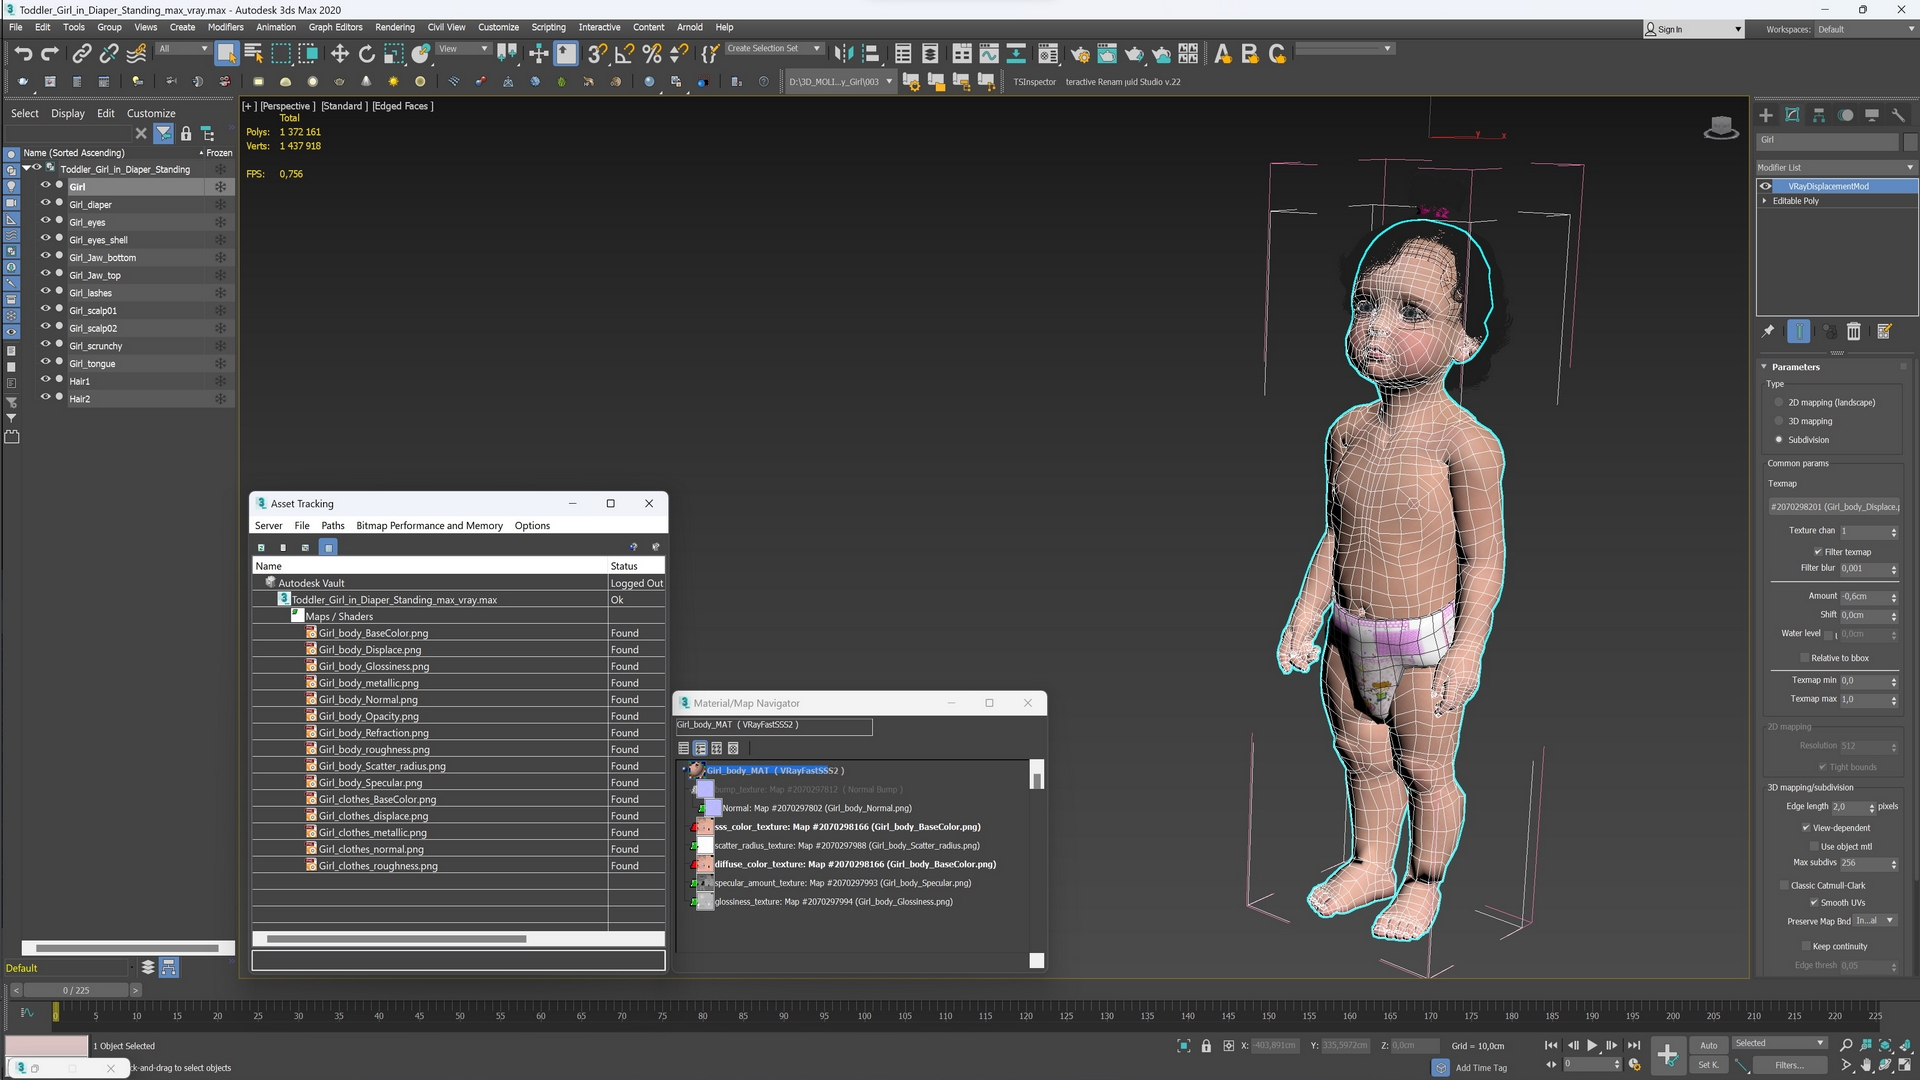Toggle View-dependent checkbox
This screenshot has height=1080, width=1920.
point(1806,828)
